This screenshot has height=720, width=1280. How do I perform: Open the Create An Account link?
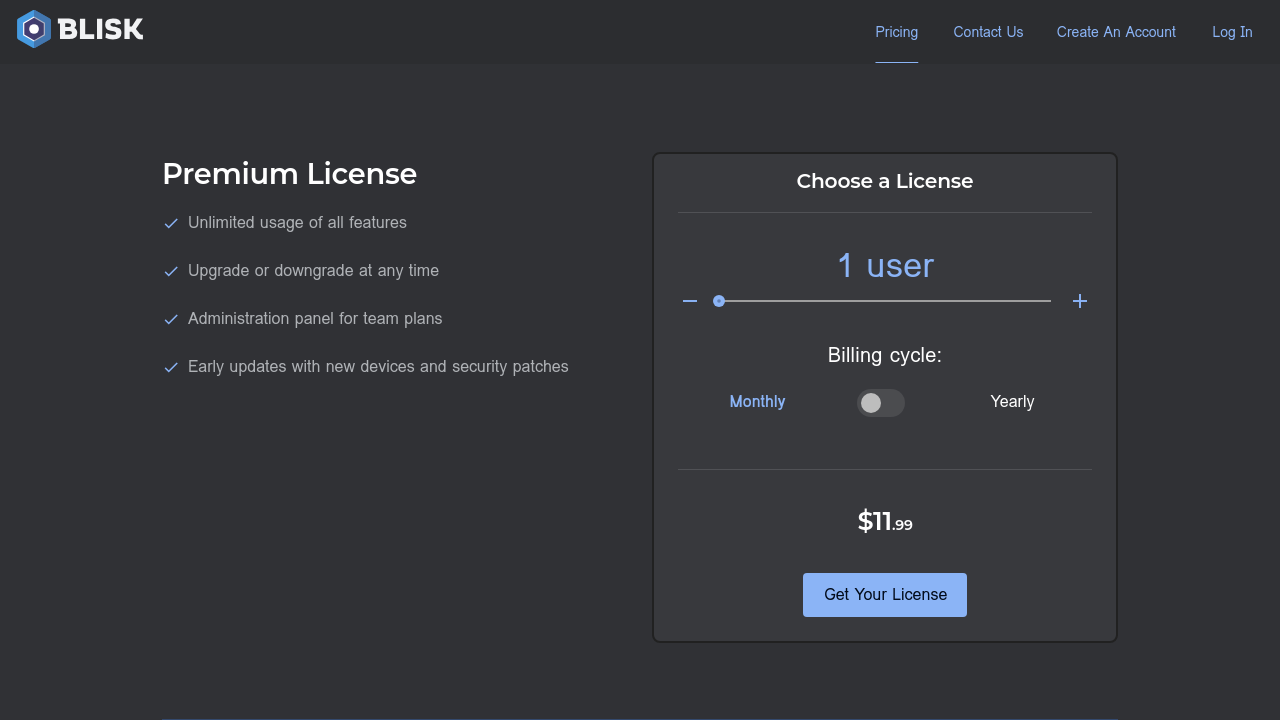pos(1116,32)
